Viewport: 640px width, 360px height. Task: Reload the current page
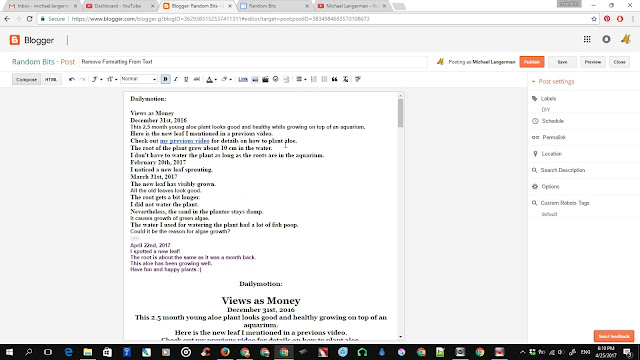click(29, 19)
